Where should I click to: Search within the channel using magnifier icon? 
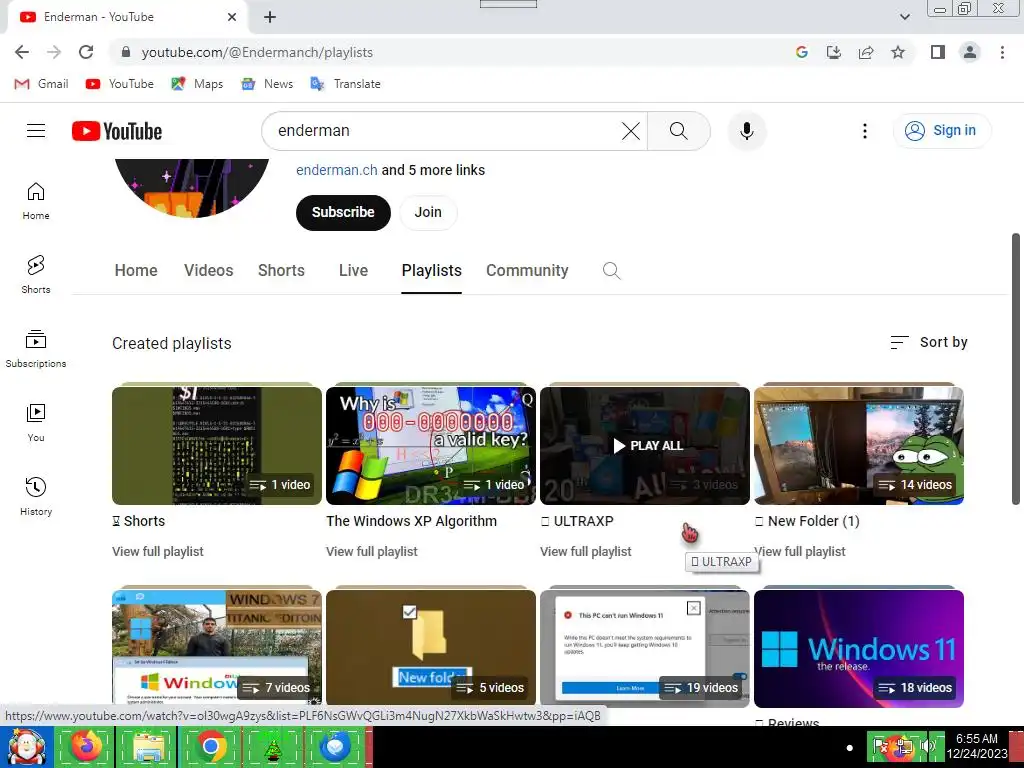[x=611, y=270]
